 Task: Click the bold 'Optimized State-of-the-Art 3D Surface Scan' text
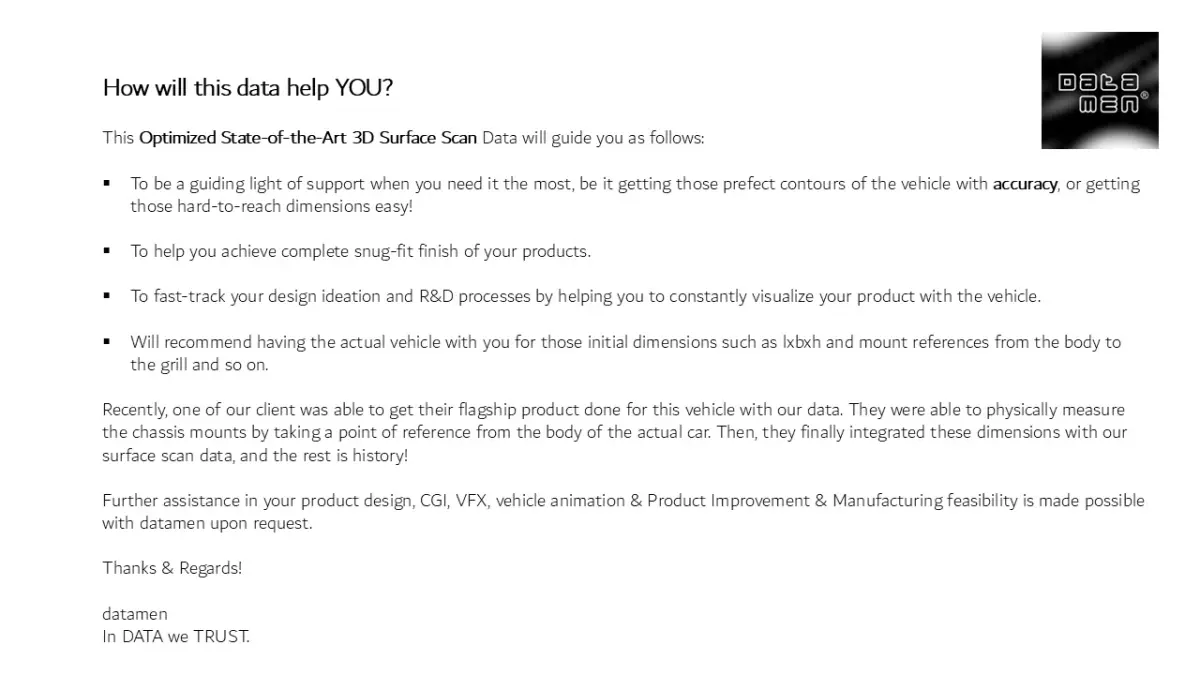click(x=307, y=138)
